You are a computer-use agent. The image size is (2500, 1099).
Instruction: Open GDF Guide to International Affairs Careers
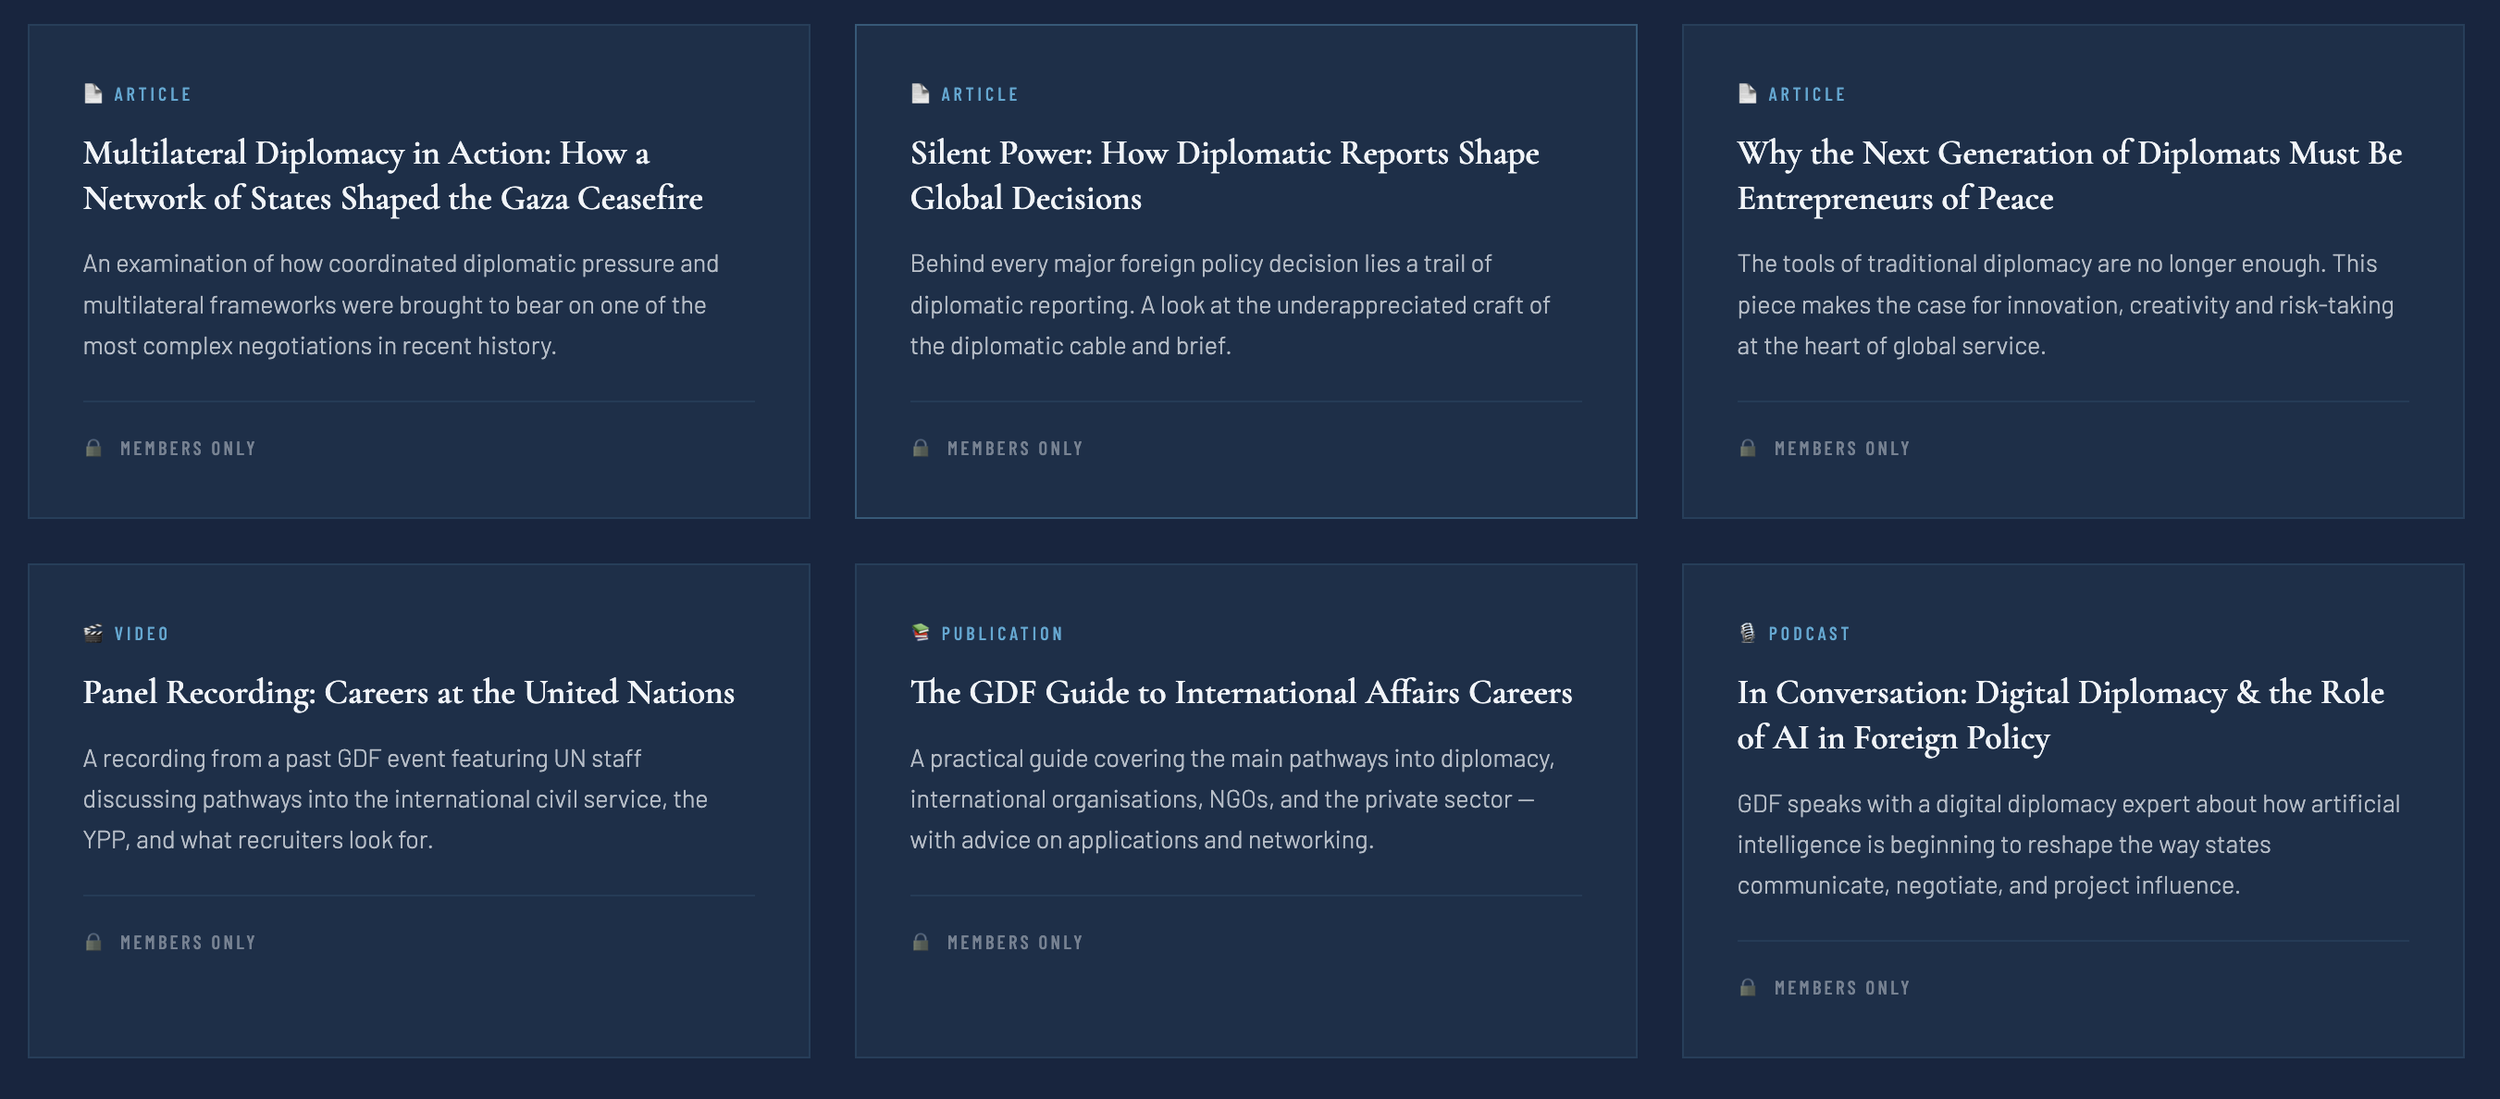click(1240, 692)
